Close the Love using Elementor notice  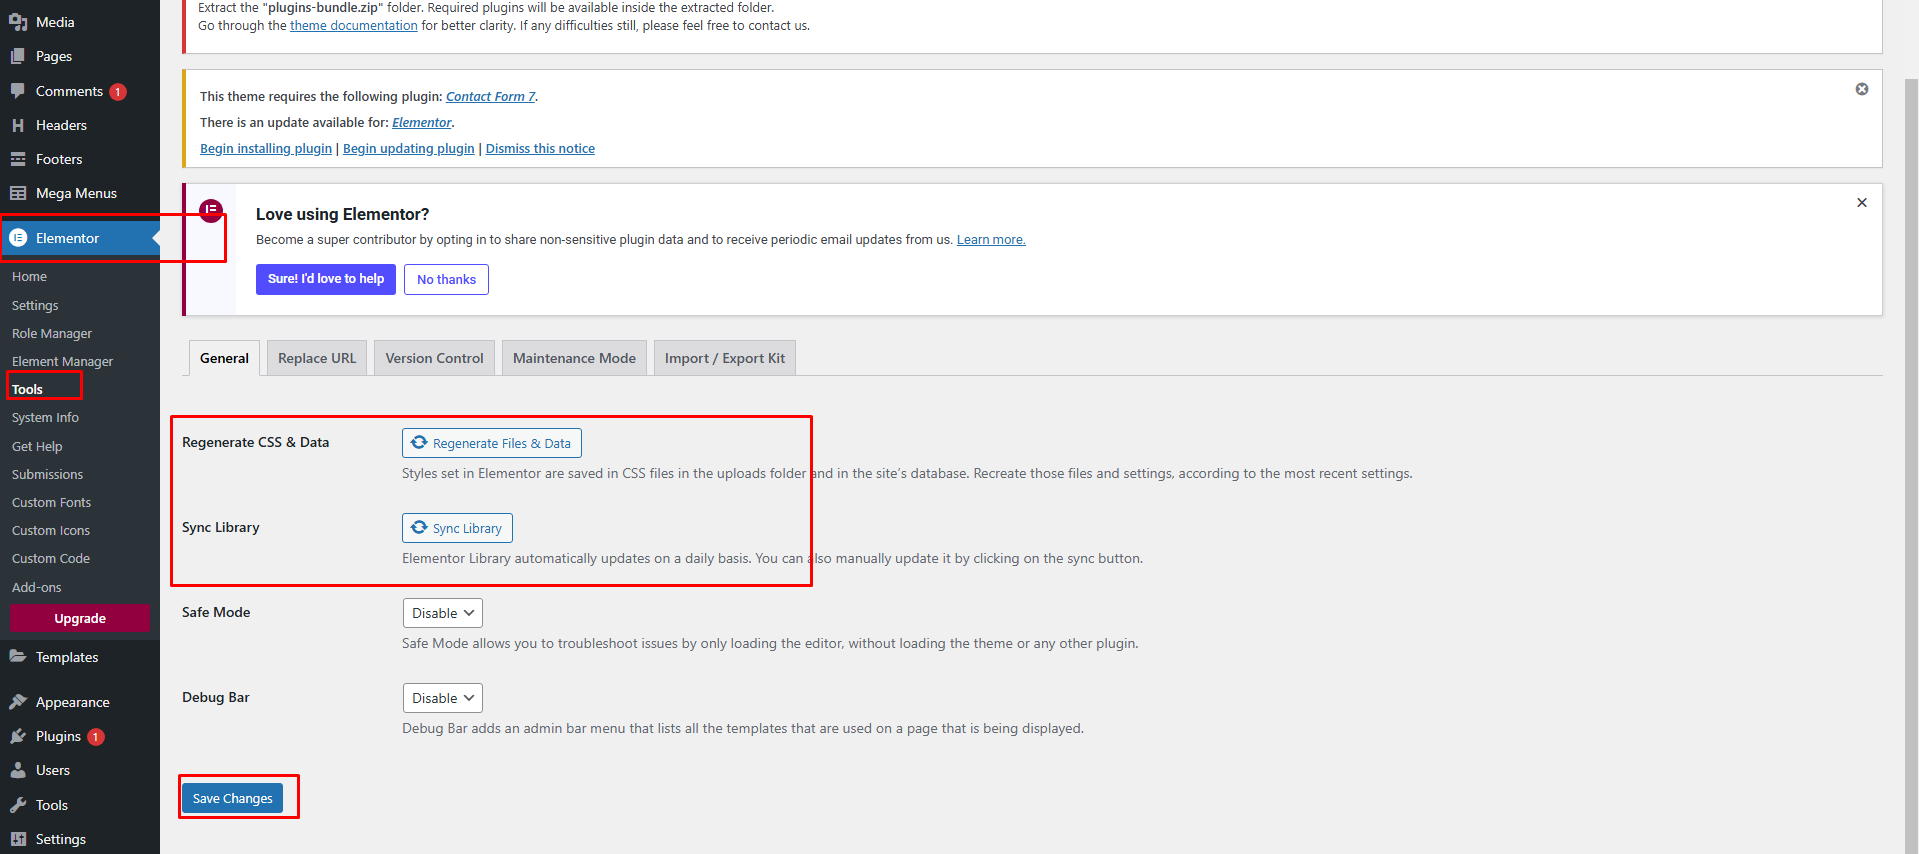pos(1862,202)
